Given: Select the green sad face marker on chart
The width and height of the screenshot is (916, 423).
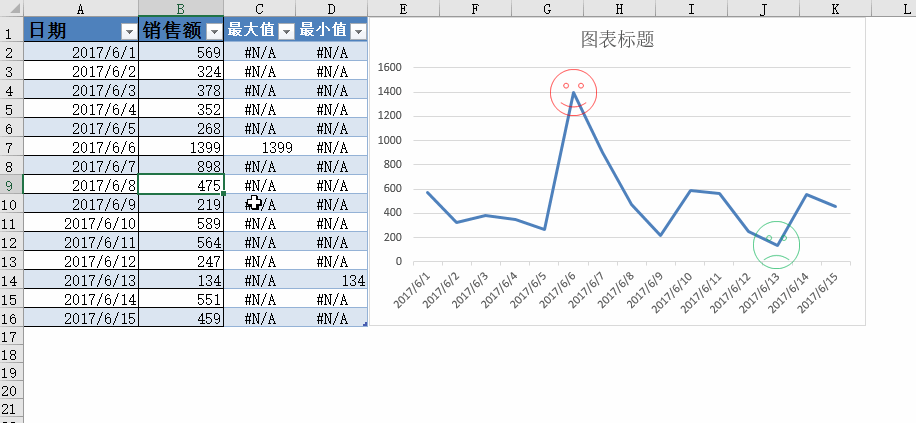Looking at the screenshot, I should coord(776,245).
